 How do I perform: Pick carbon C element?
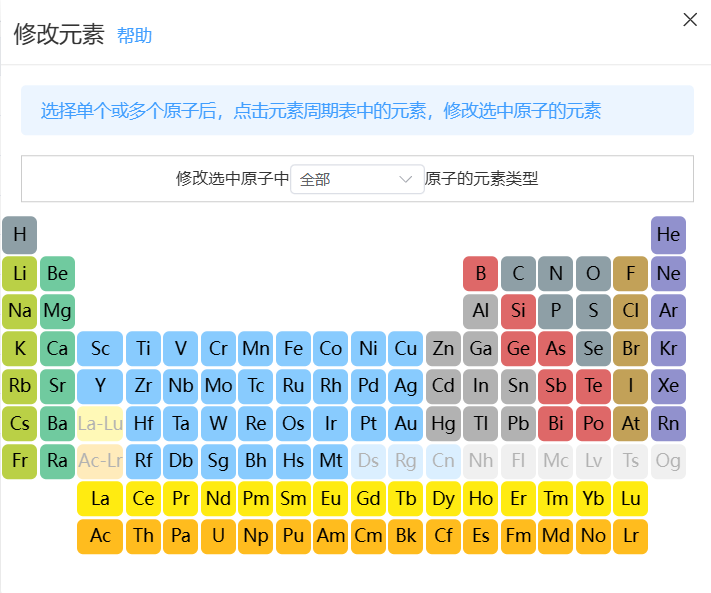click(518, 273)
